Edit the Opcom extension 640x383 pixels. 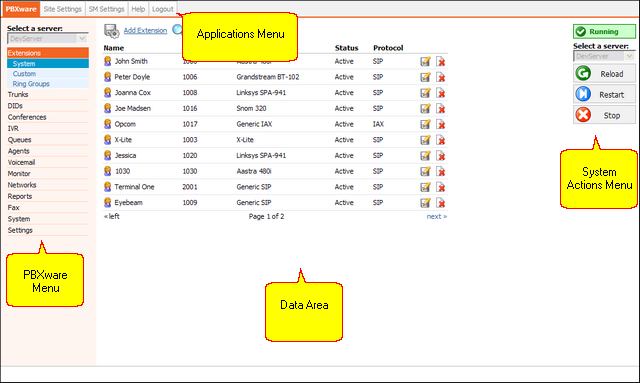[x=425, y=124]
